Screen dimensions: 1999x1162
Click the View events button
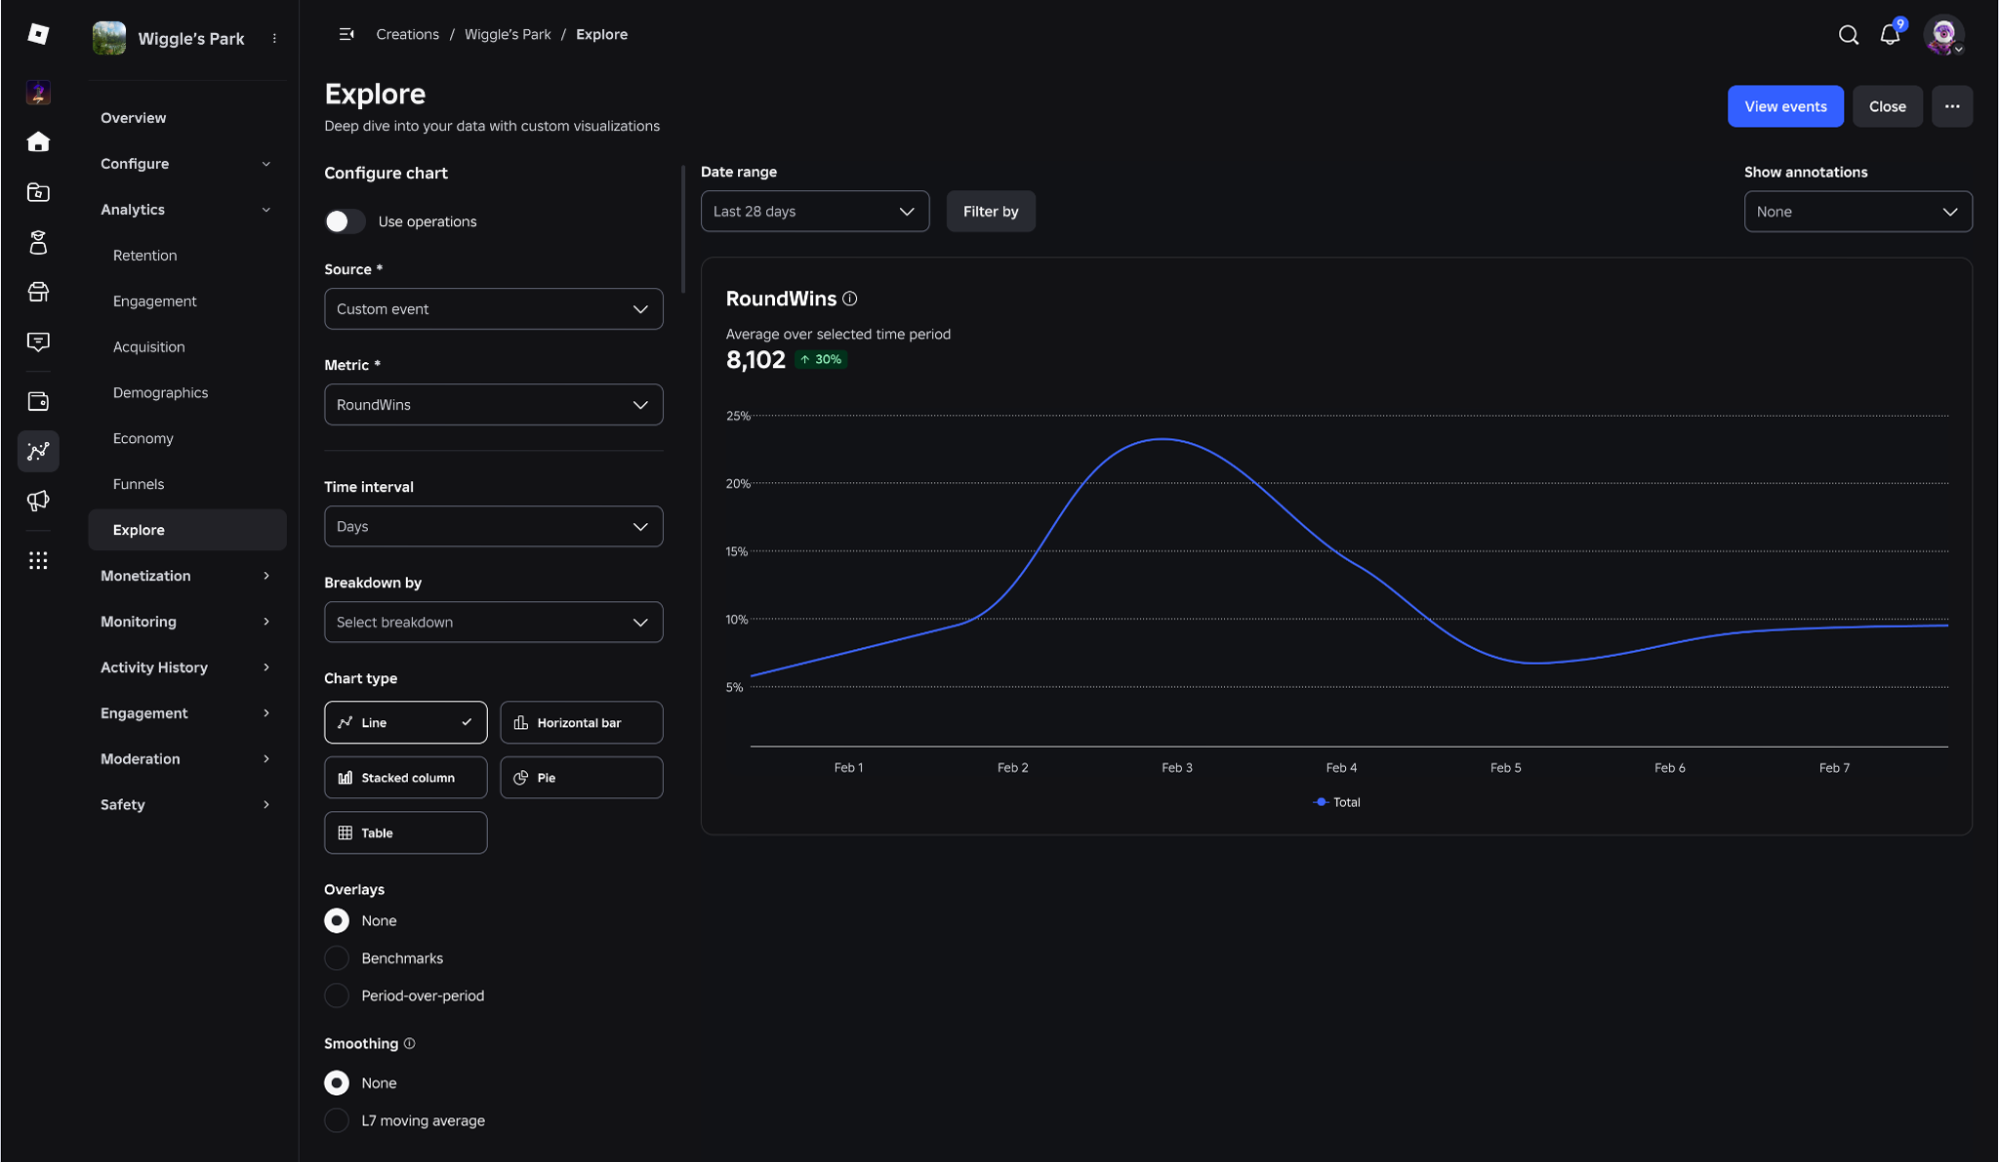[x=1785, y=106]
